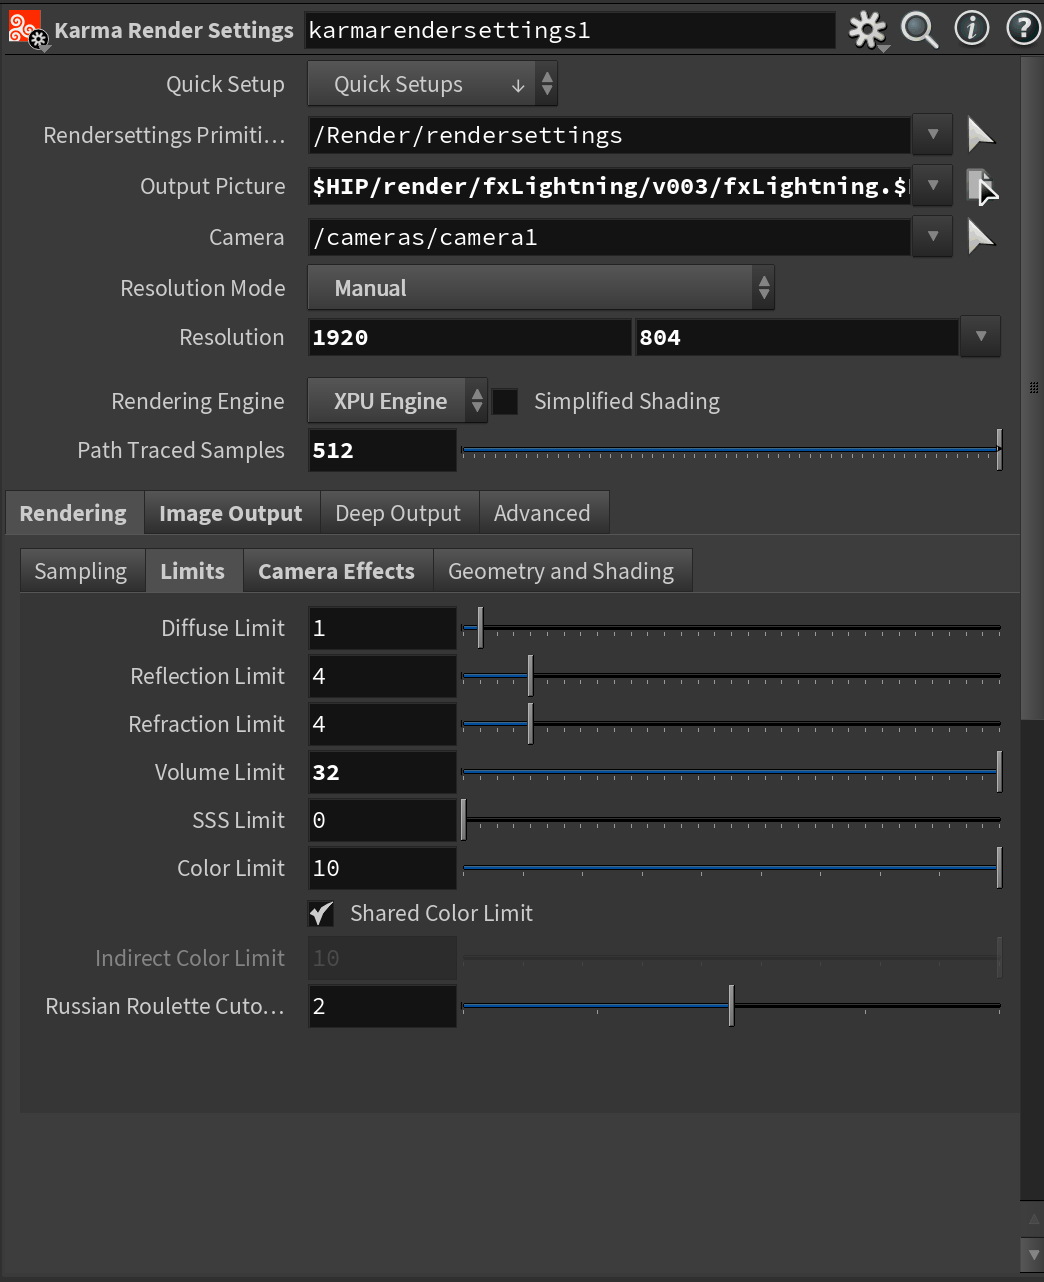Click the Path Traced Samples label
The width and height of the screenshot is (1044, 1282).
[x=181, y=450]
